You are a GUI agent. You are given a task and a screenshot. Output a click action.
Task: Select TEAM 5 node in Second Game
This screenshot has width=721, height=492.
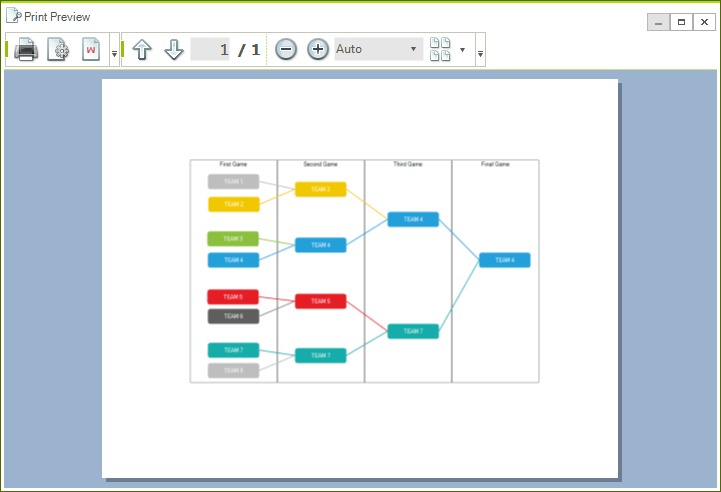pos(320,301)
